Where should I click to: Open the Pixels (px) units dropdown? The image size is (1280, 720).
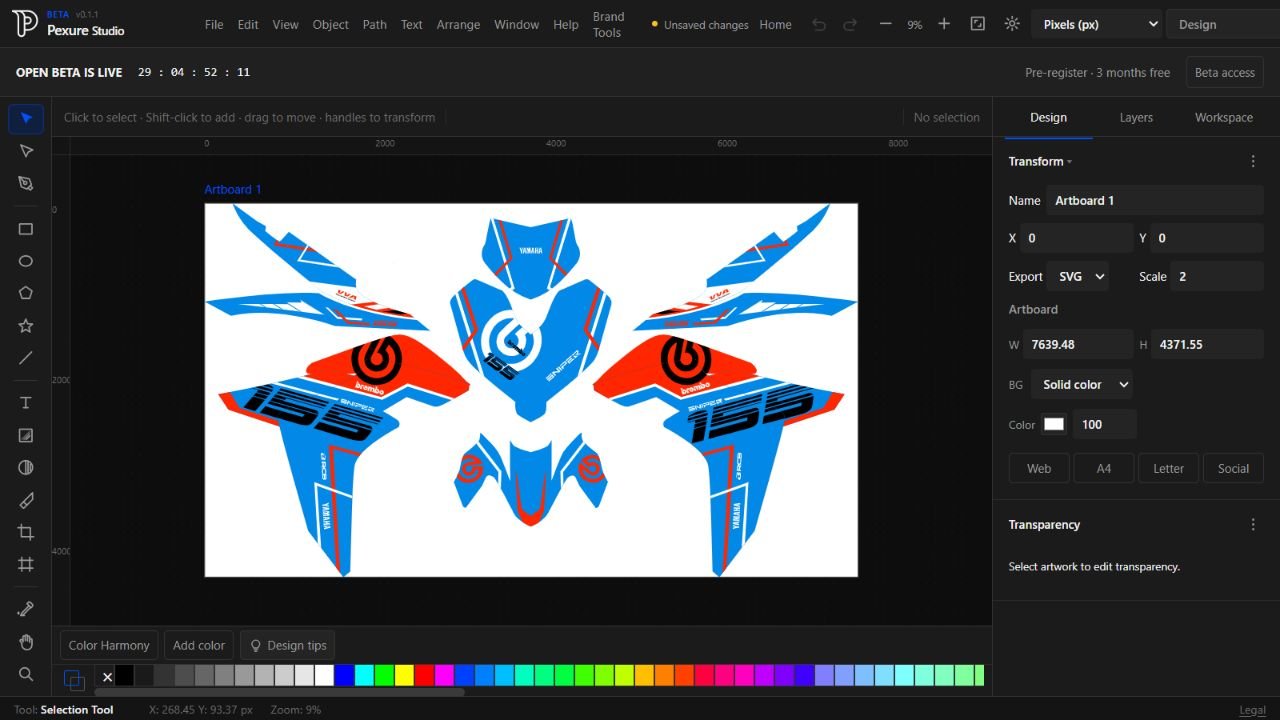pos(1097,24)
